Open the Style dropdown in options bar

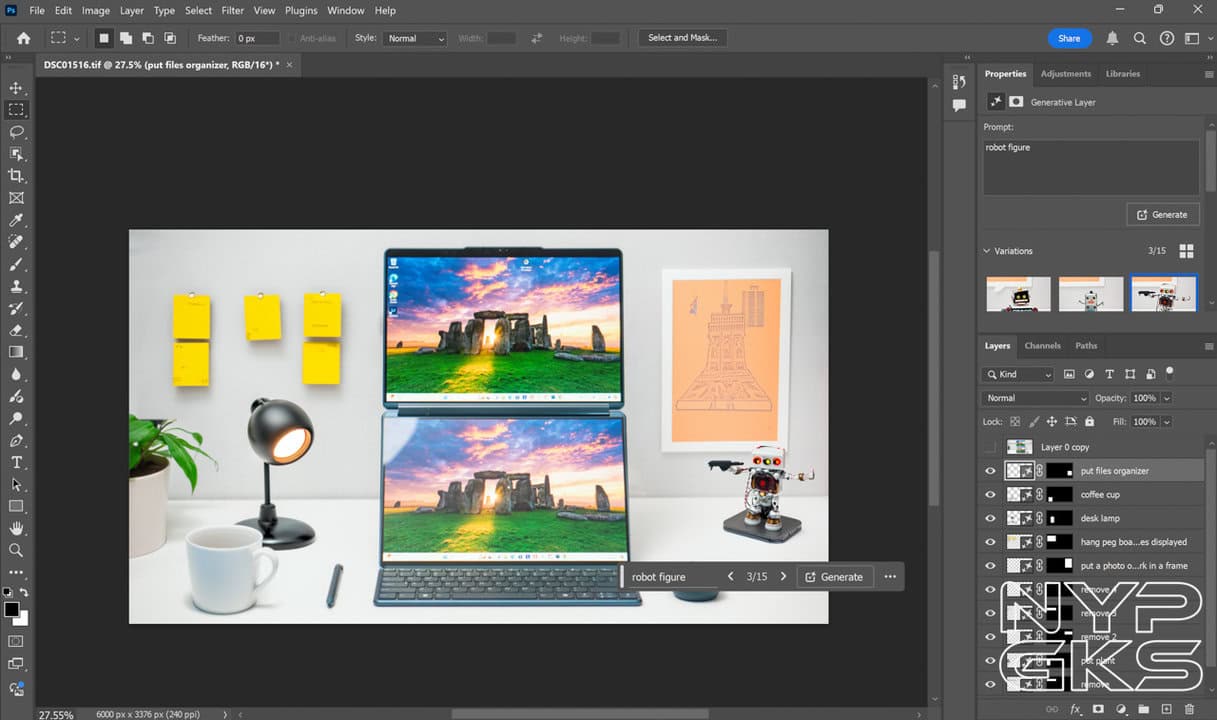tap(414, 38)
